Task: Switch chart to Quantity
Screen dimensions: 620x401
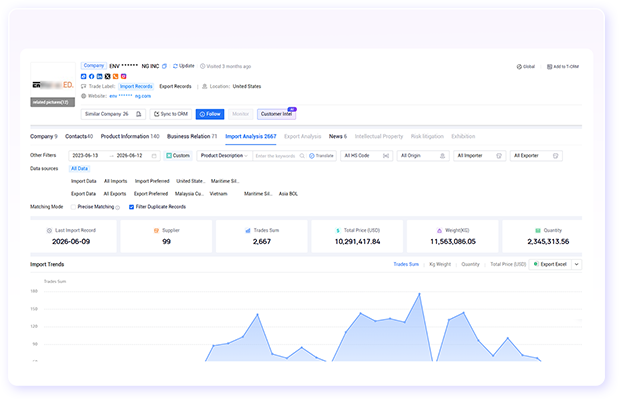Action: pyautogui.click(x=470, y=264)
